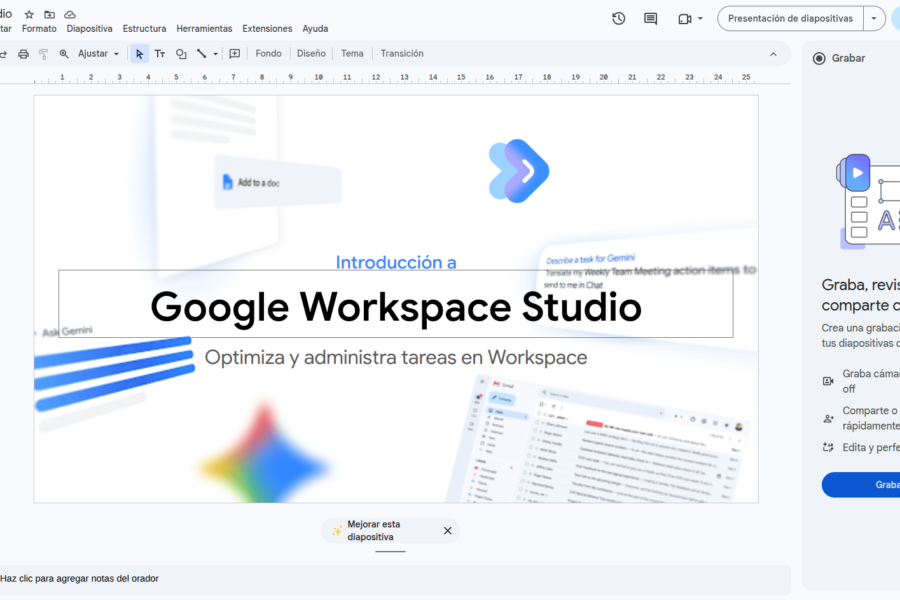Screen dimensions: 900x600
Task: Start Presentación de diapositivas
Action: point(790,18)
